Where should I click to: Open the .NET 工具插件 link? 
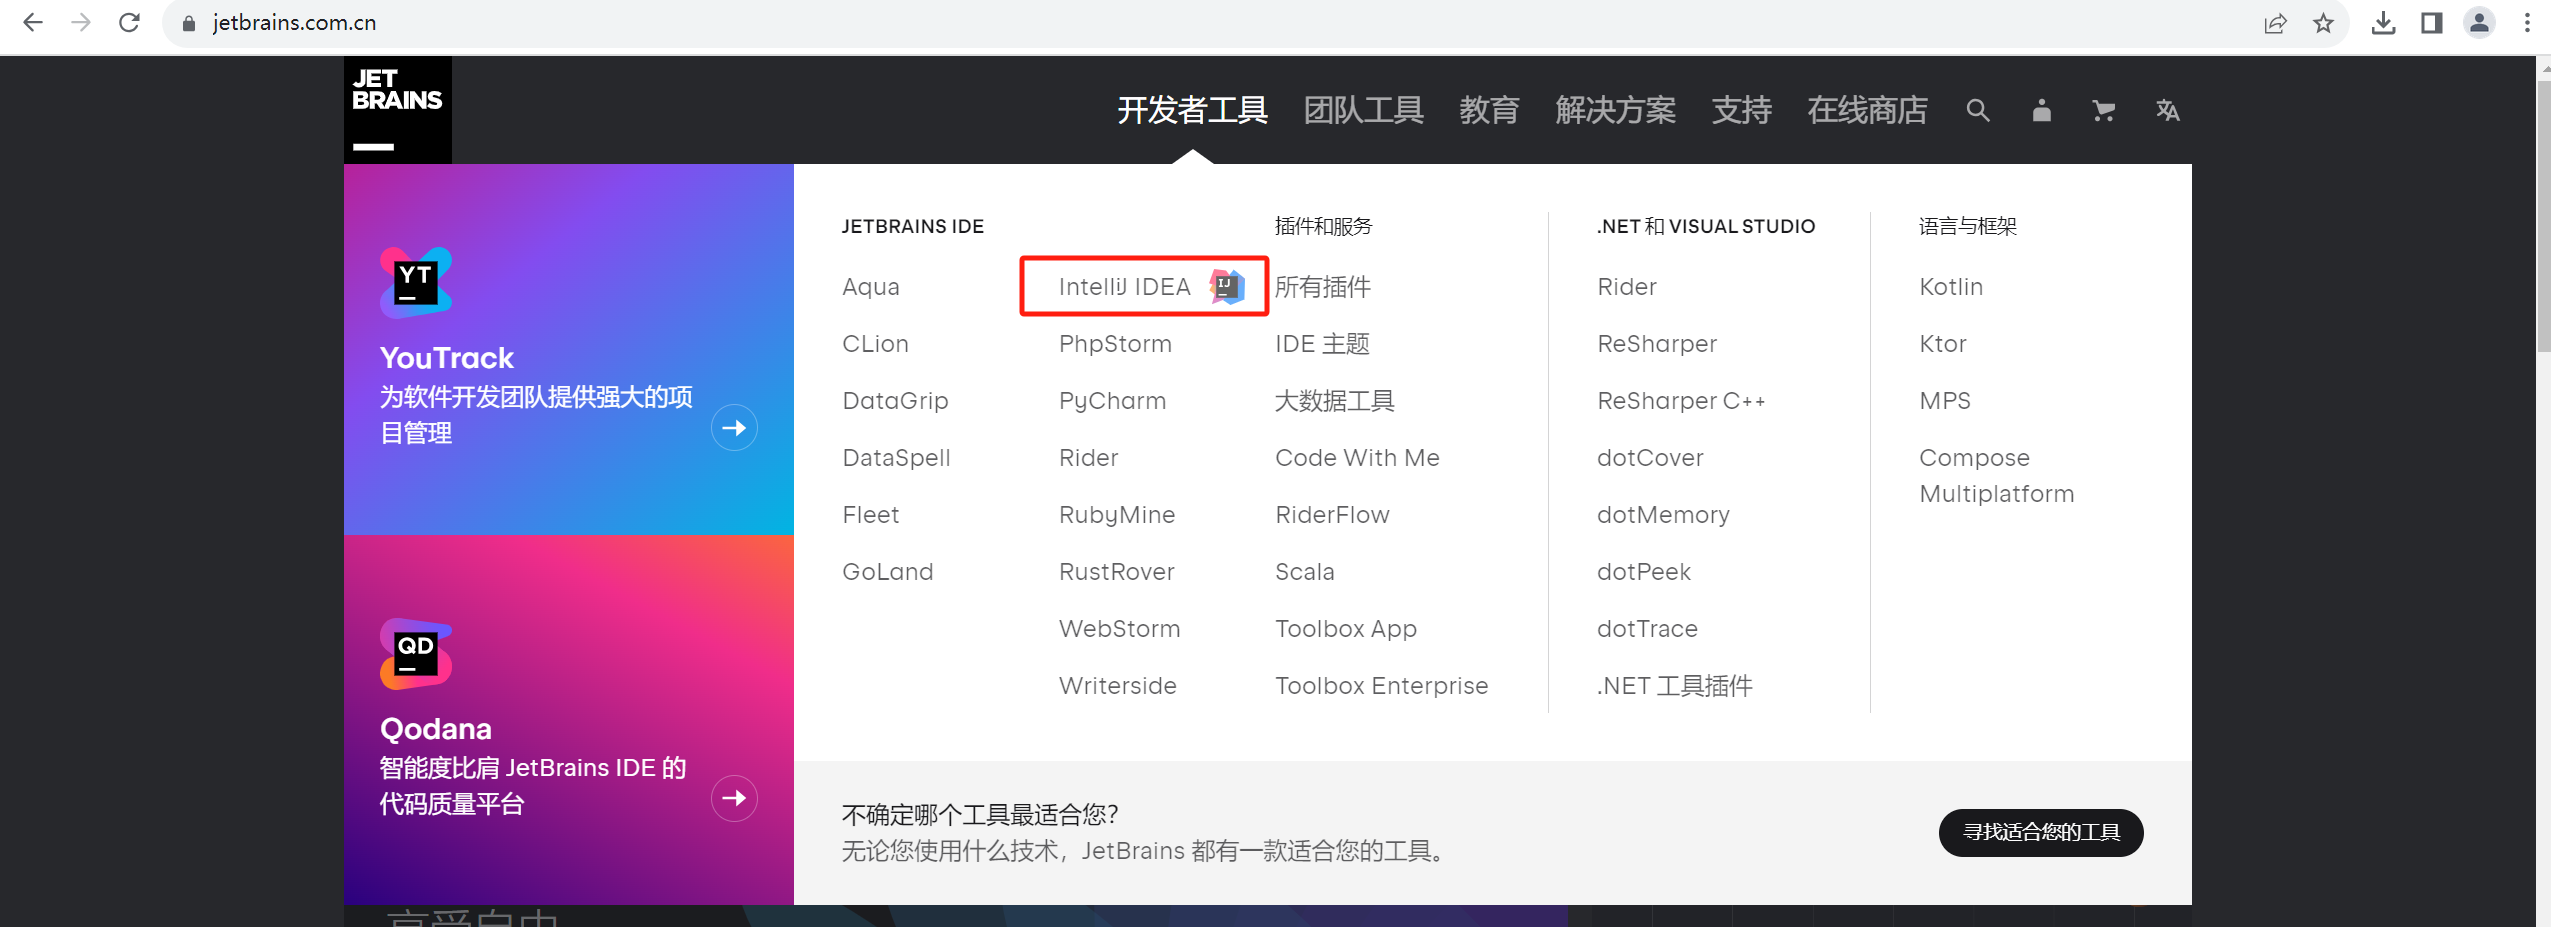1674,686
